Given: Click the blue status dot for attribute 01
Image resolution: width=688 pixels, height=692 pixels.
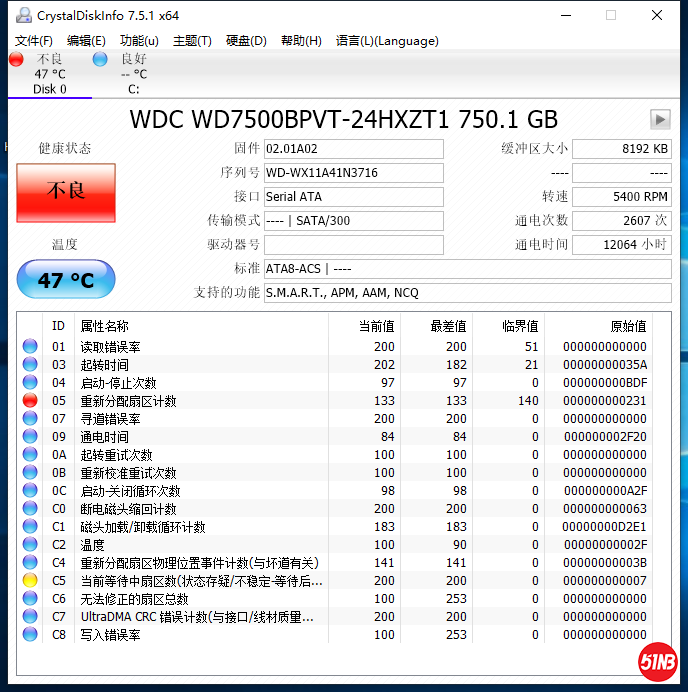Looking at the screenshot, I should point(30,347).
